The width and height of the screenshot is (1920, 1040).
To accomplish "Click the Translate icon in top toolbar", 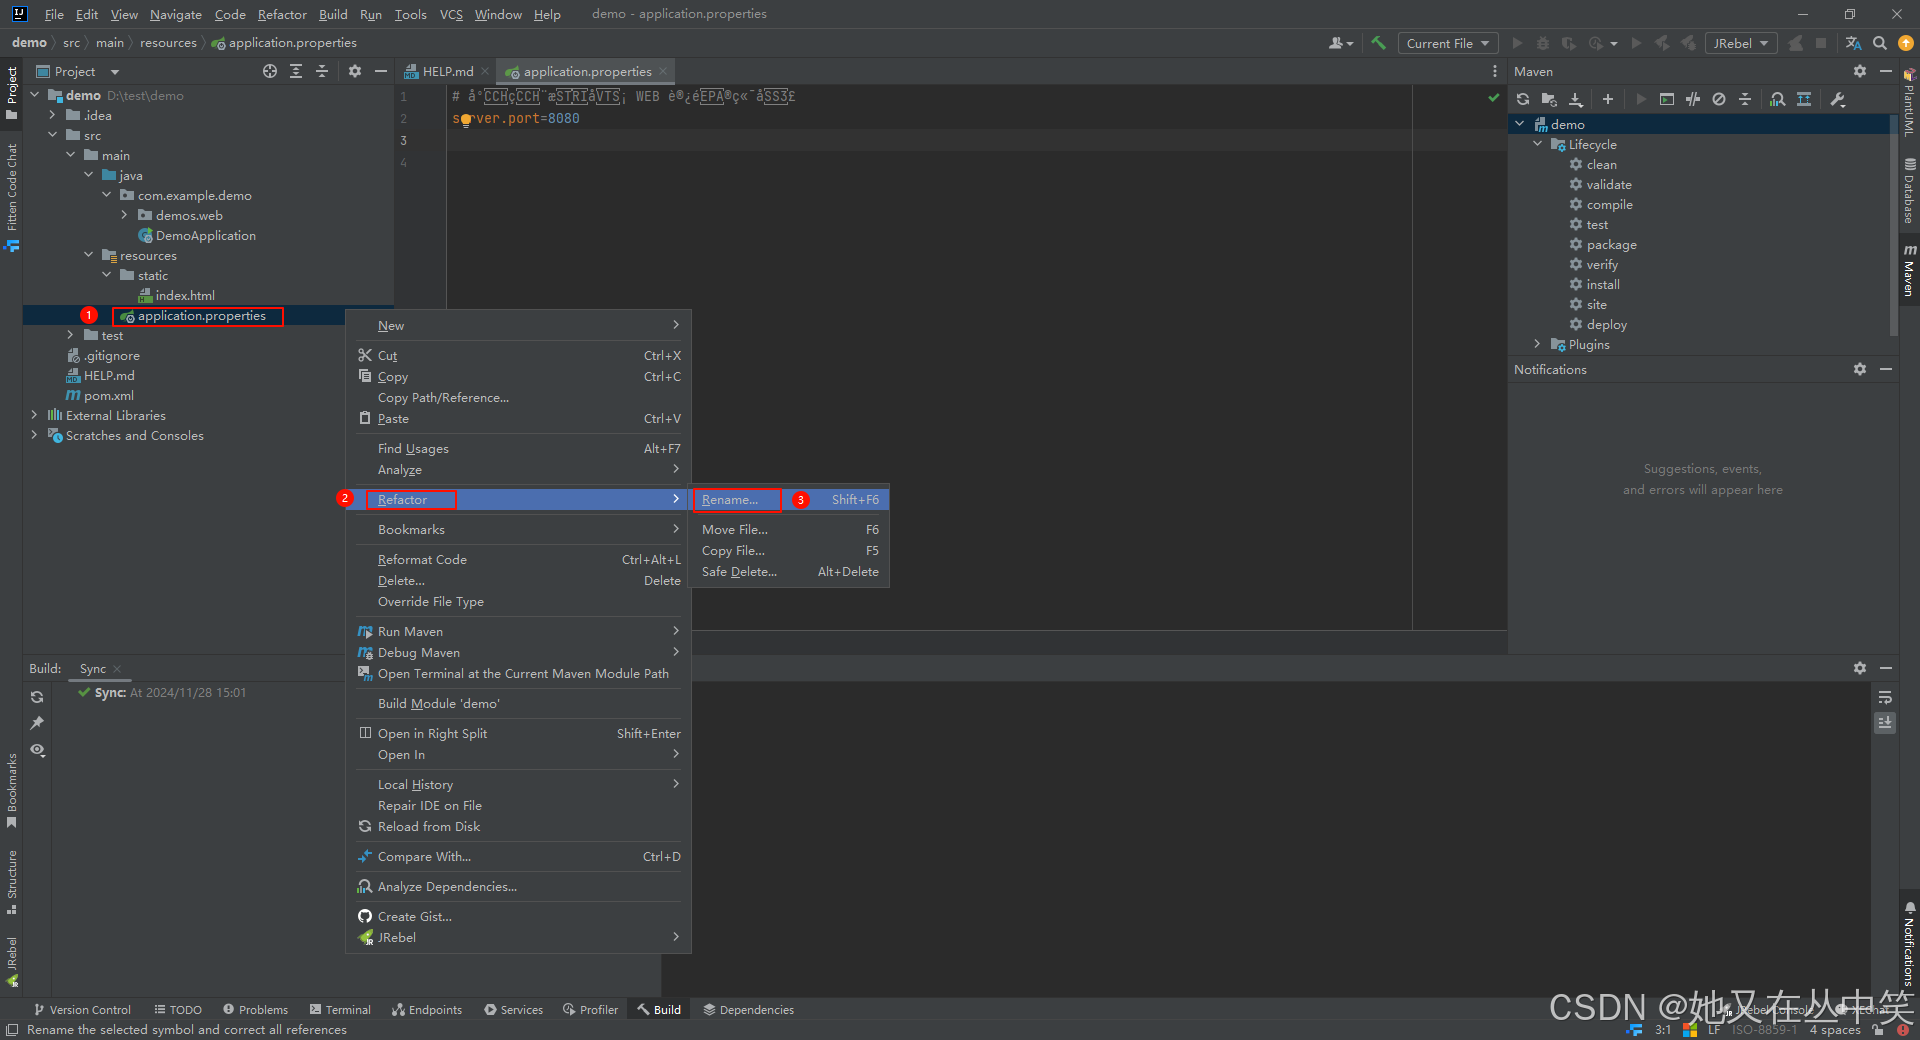I will [x=1853, y=43].
